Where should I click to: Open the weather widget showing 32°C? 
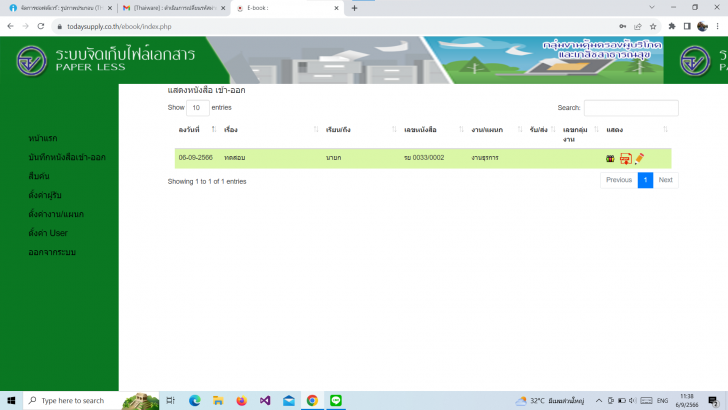[549, 400]
